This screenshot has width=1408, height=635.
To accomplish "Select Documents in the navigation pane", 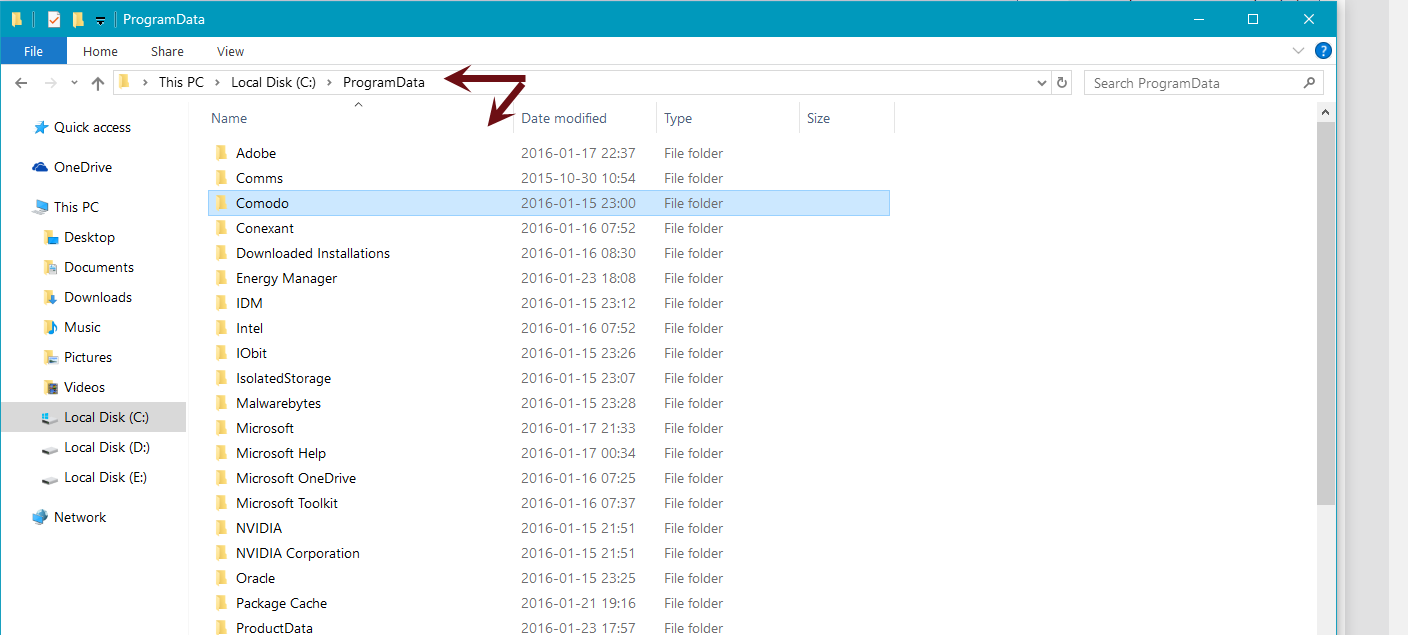I will 99,267.
